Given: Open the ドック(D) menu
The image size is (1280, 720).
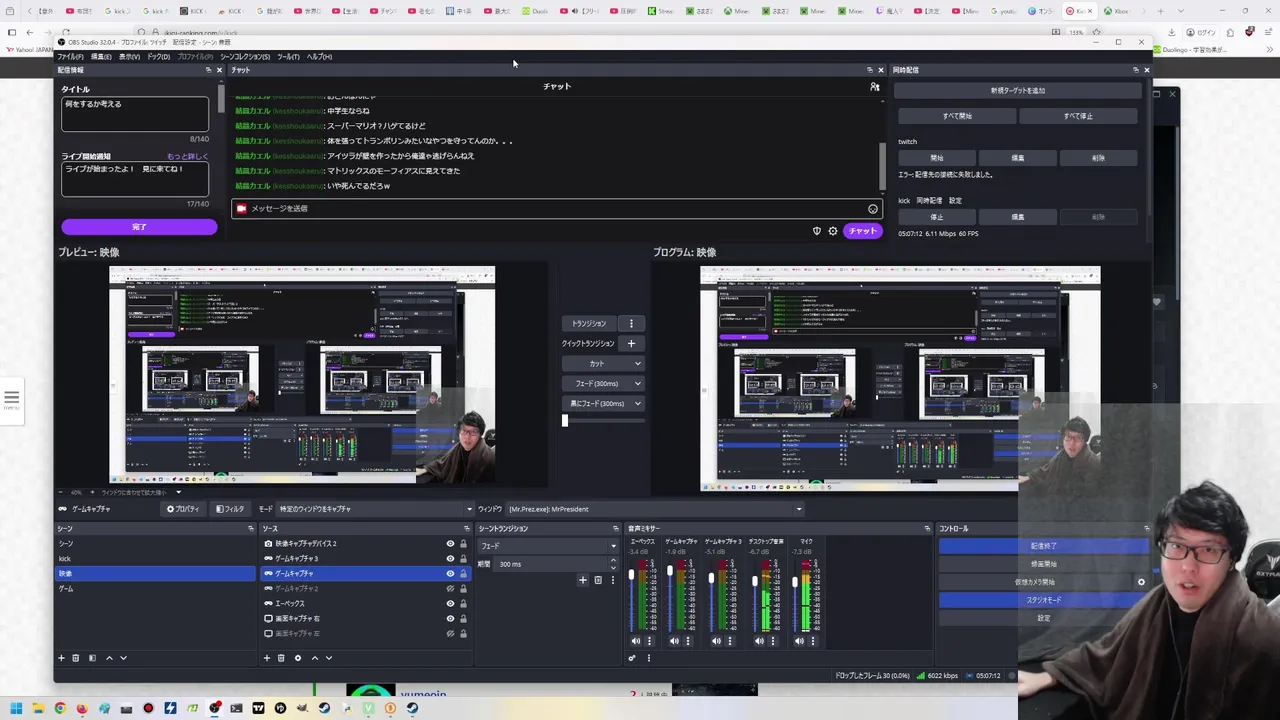Looking at the screenshot, I should [159, 57].
